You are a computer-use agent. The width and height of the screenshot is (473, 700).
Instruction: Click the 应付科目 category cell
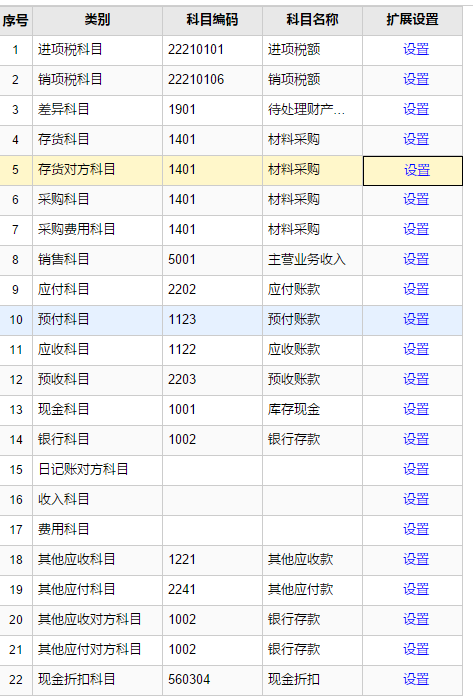click(x=97, y=289)
